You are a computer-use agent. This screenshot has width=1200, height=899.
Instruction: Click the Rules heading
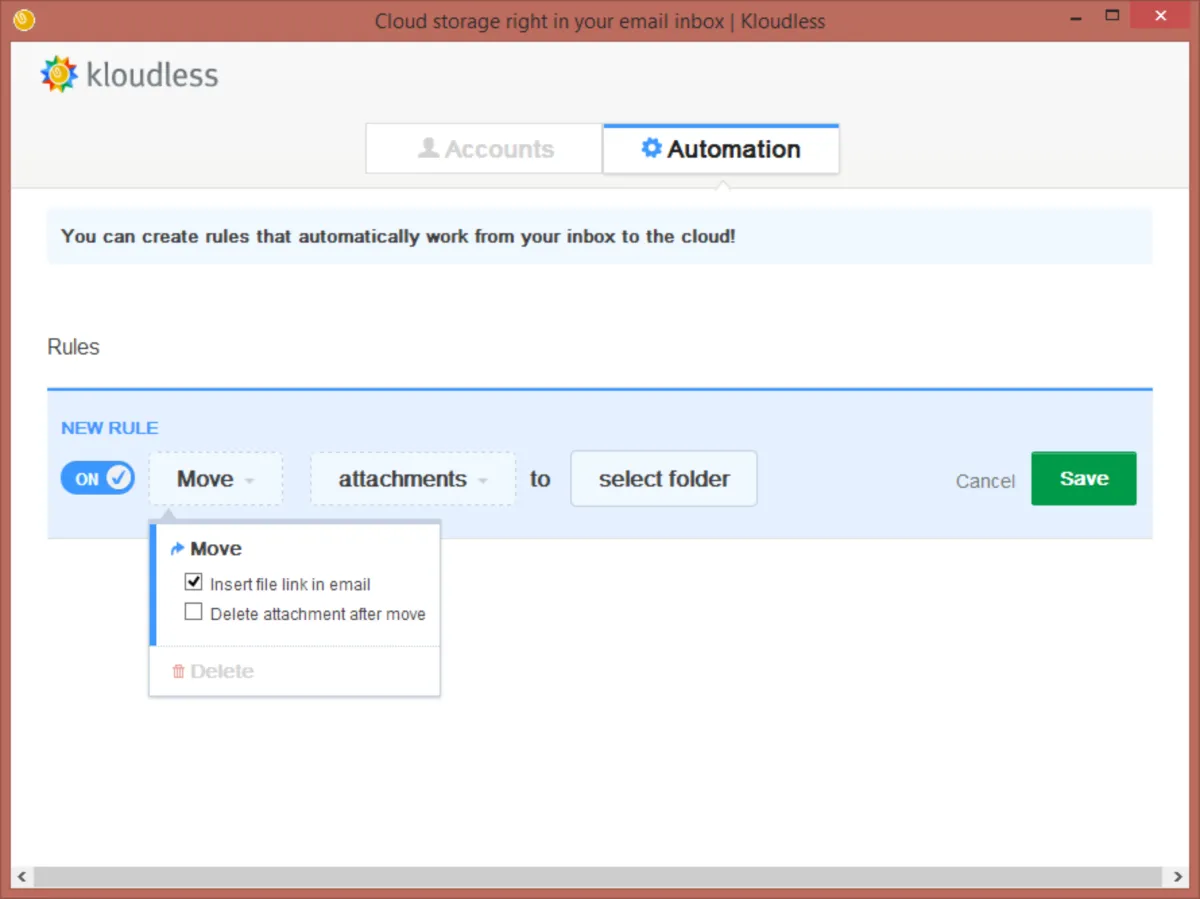tap(74, 347)
